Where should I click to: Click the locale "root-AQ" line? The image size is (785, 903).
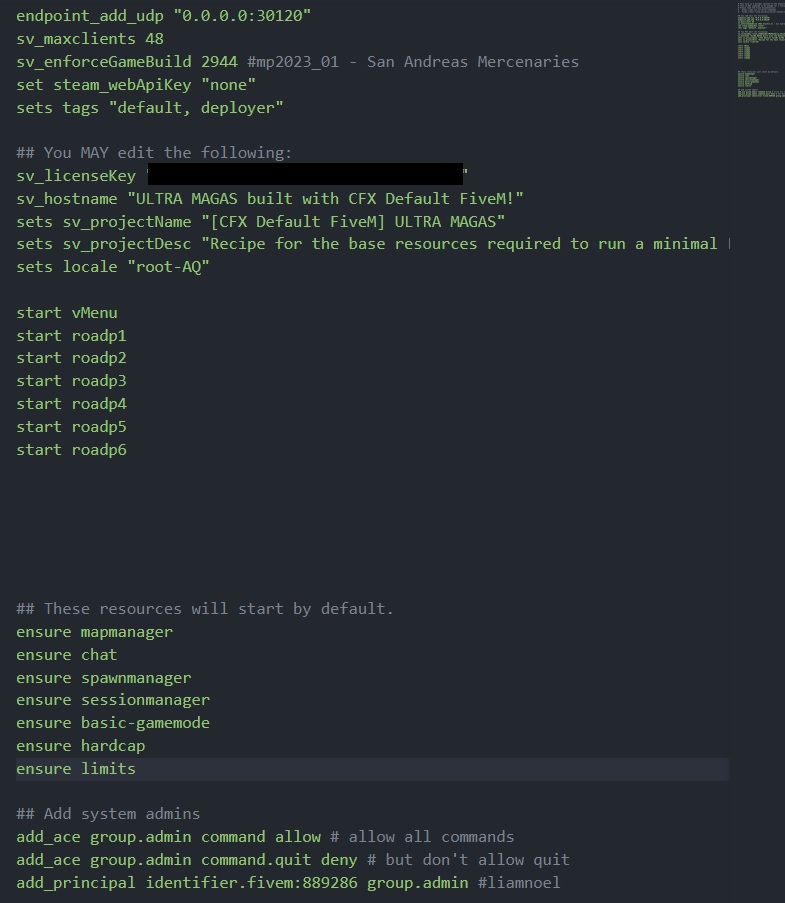(113, 267)
